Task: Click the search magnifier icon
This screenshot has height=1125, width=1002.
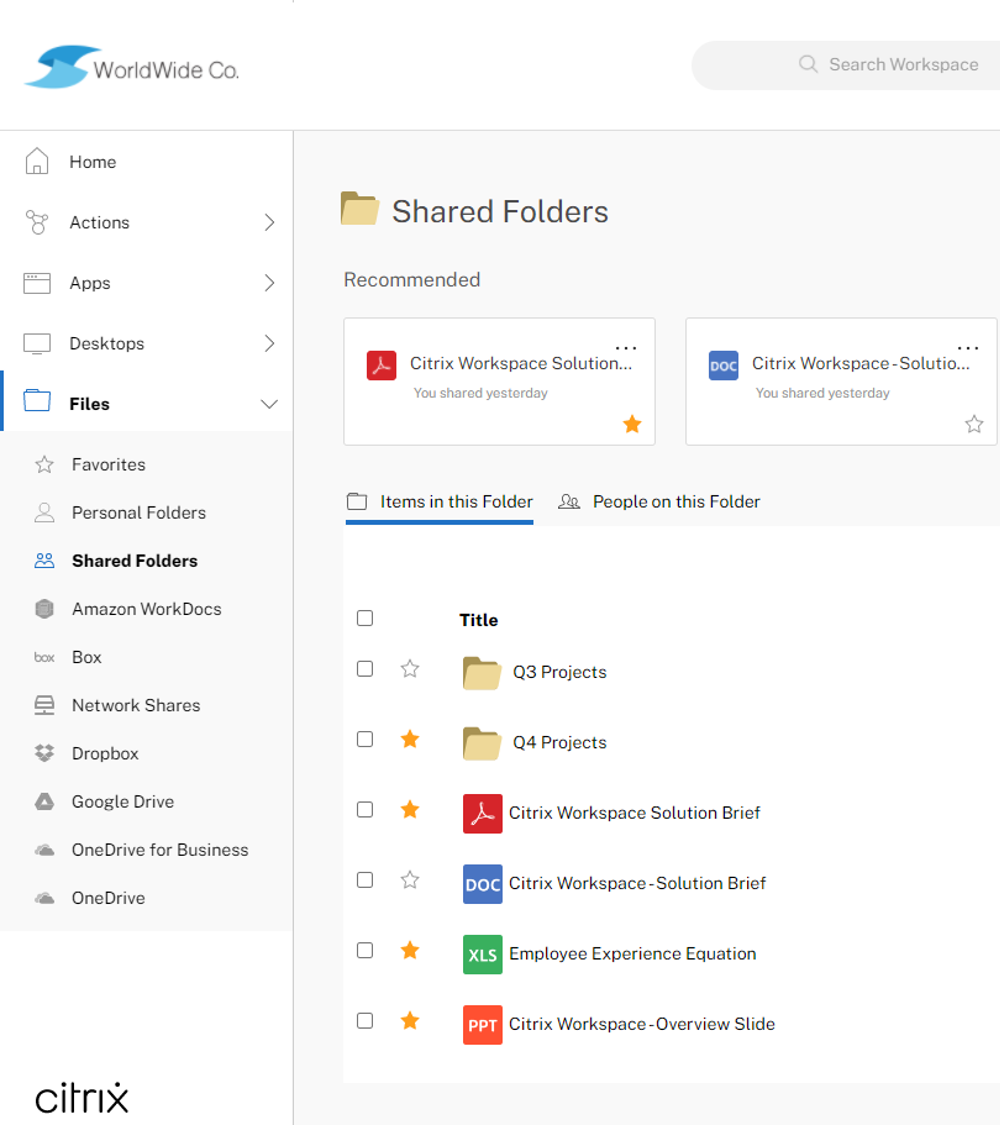Action: tap(808, 64)
